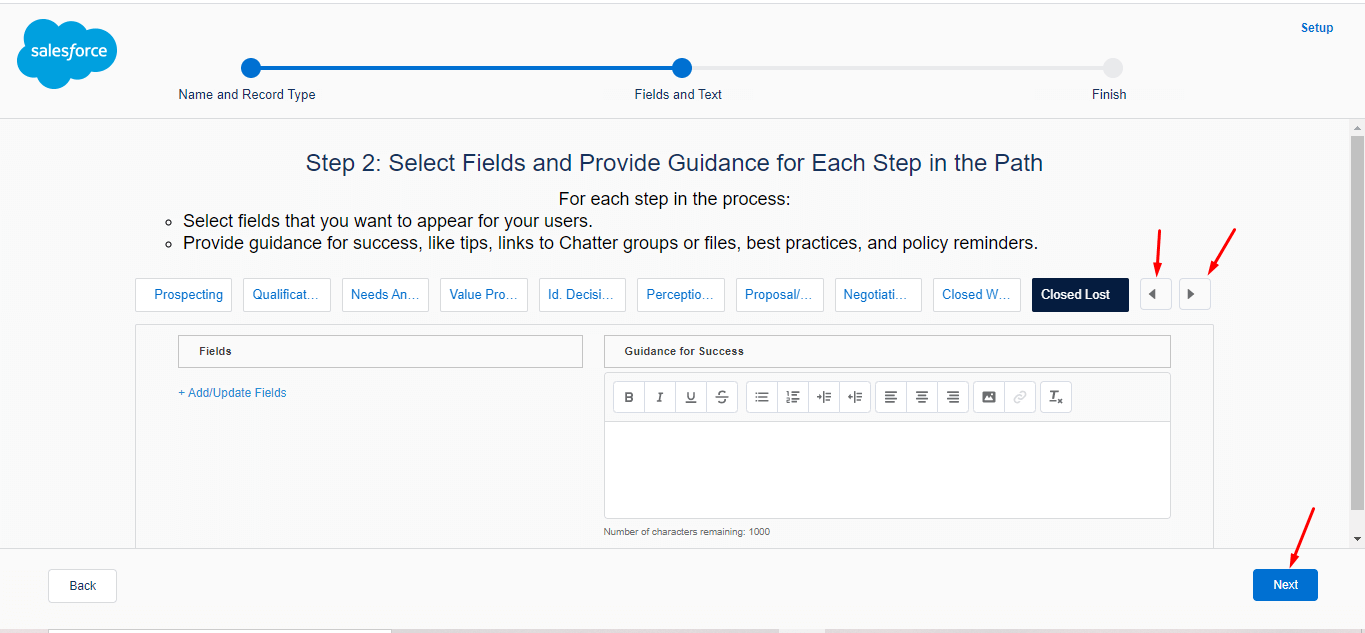
Task: Click the Next button
Action: click(x=1285, y=585)
